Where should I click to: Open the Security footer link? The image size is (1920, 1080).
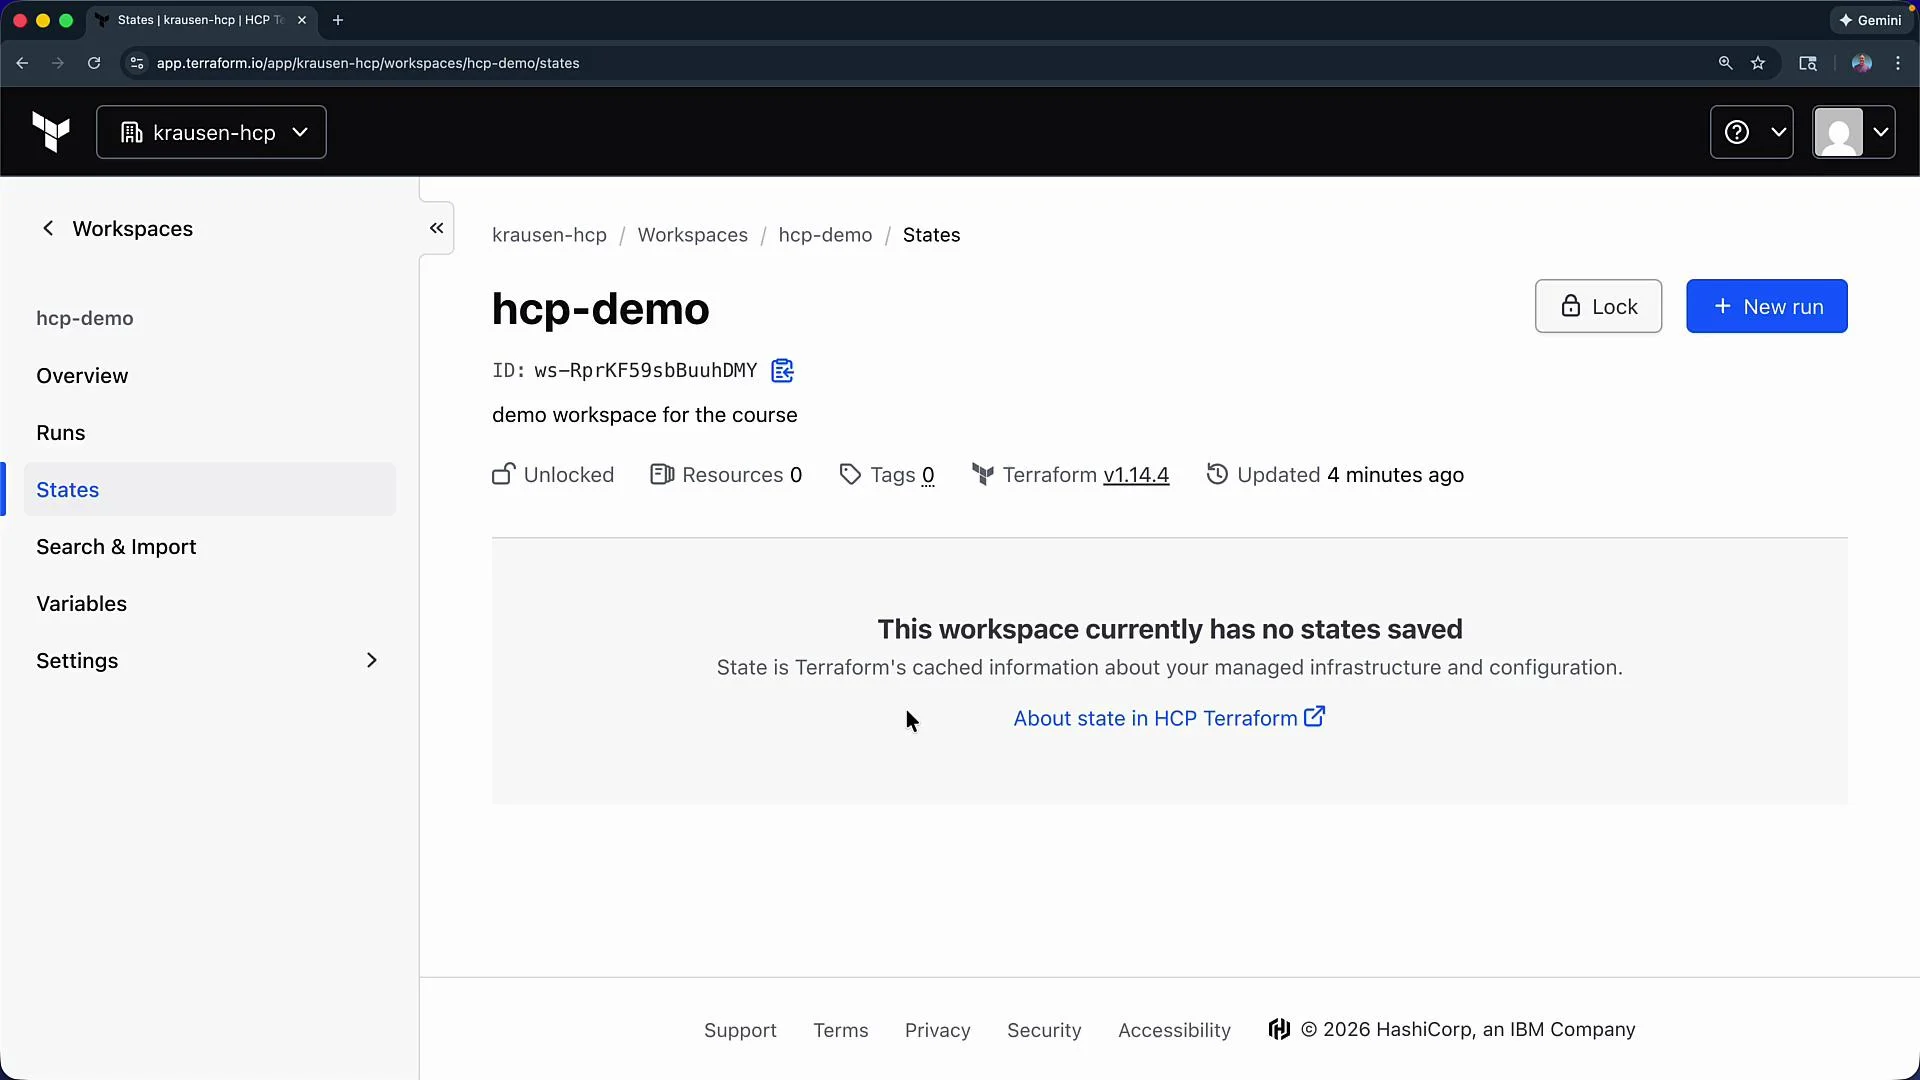(1044, 1030)
